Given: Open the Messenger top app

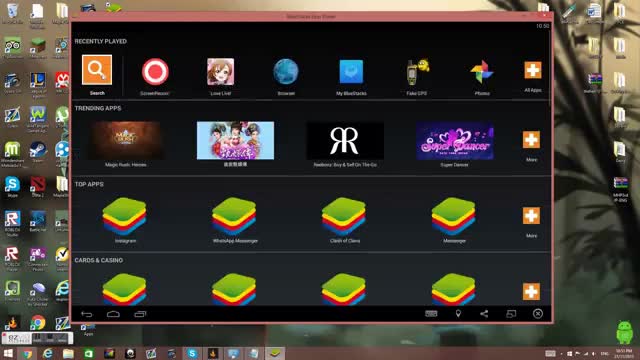Looking at the screenshot, I should (x=453, y=216).
